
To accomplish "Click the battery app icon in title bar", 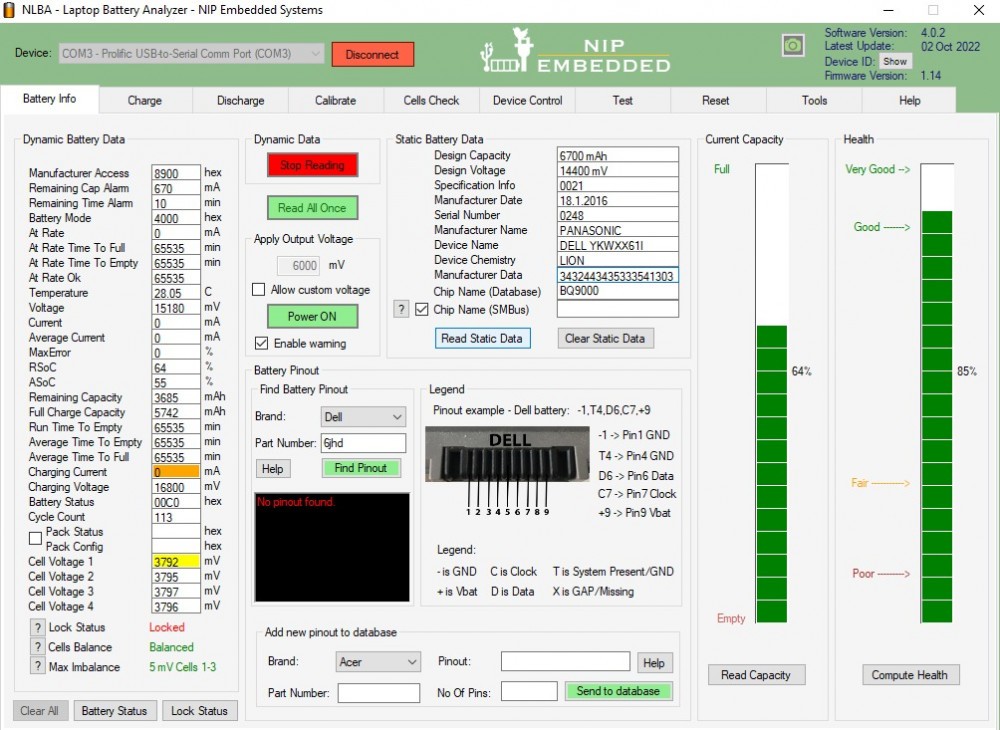I will pos(9,10).
